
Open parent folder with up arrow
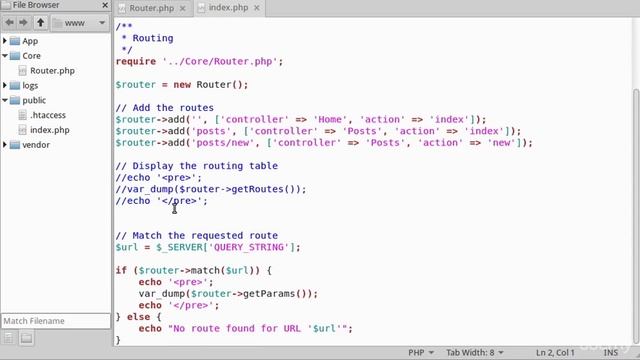tap(40, 22)
